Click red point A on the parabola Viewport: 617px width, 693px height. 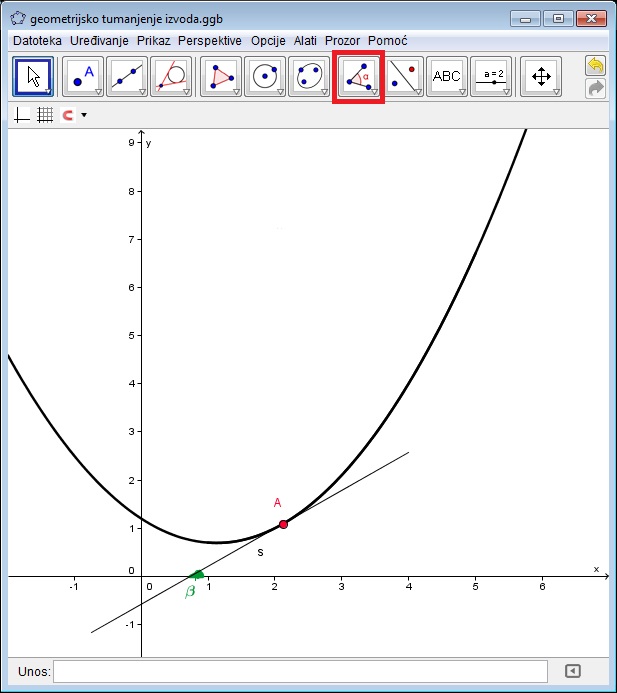[x=283, y=524]
